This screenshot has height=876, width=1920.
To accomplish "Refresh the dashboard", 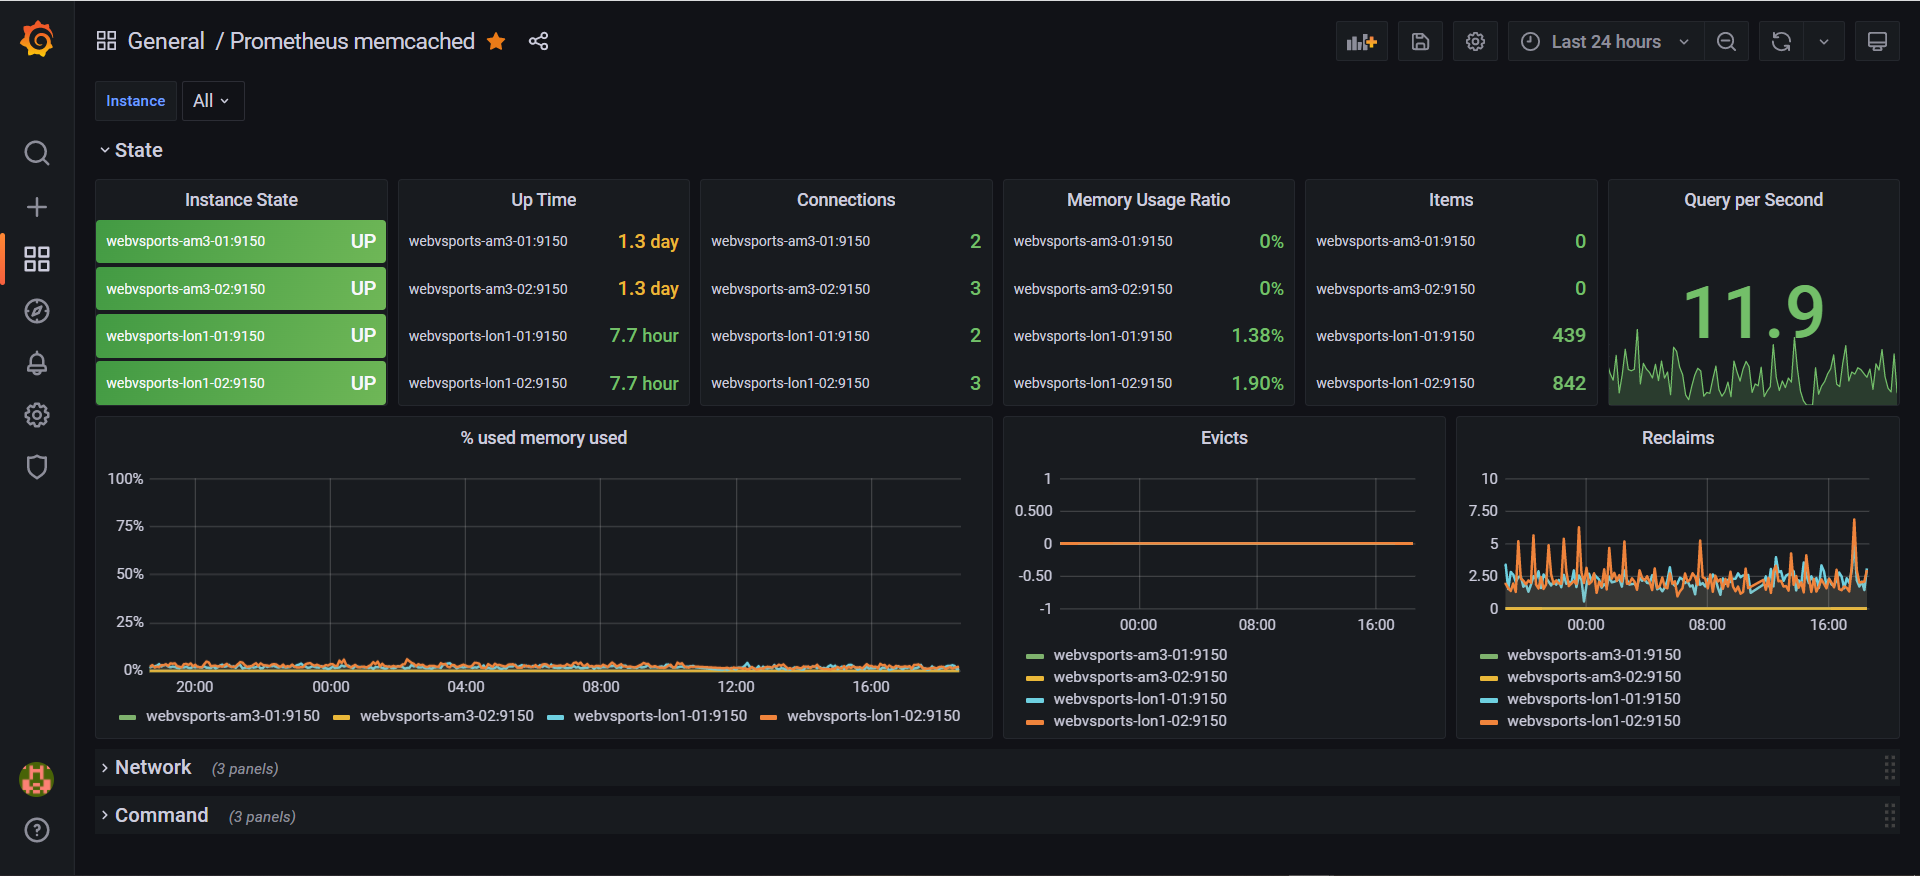I will (x=1781, y=42).
